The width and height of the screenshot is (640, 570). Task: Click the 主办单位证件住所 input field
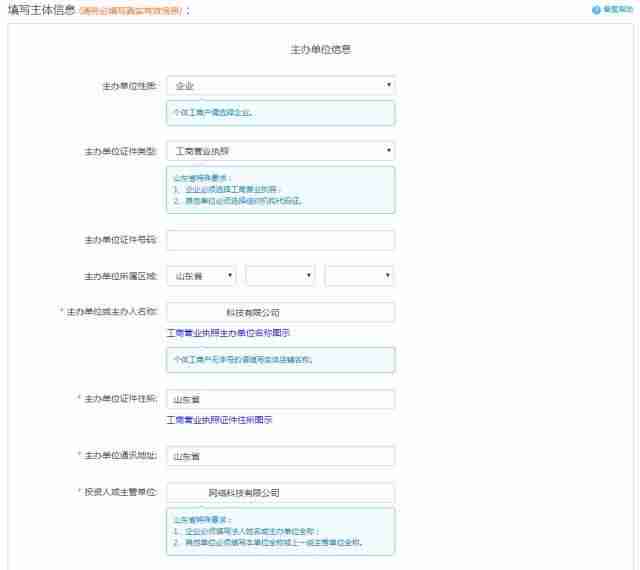tap(281, 399)
